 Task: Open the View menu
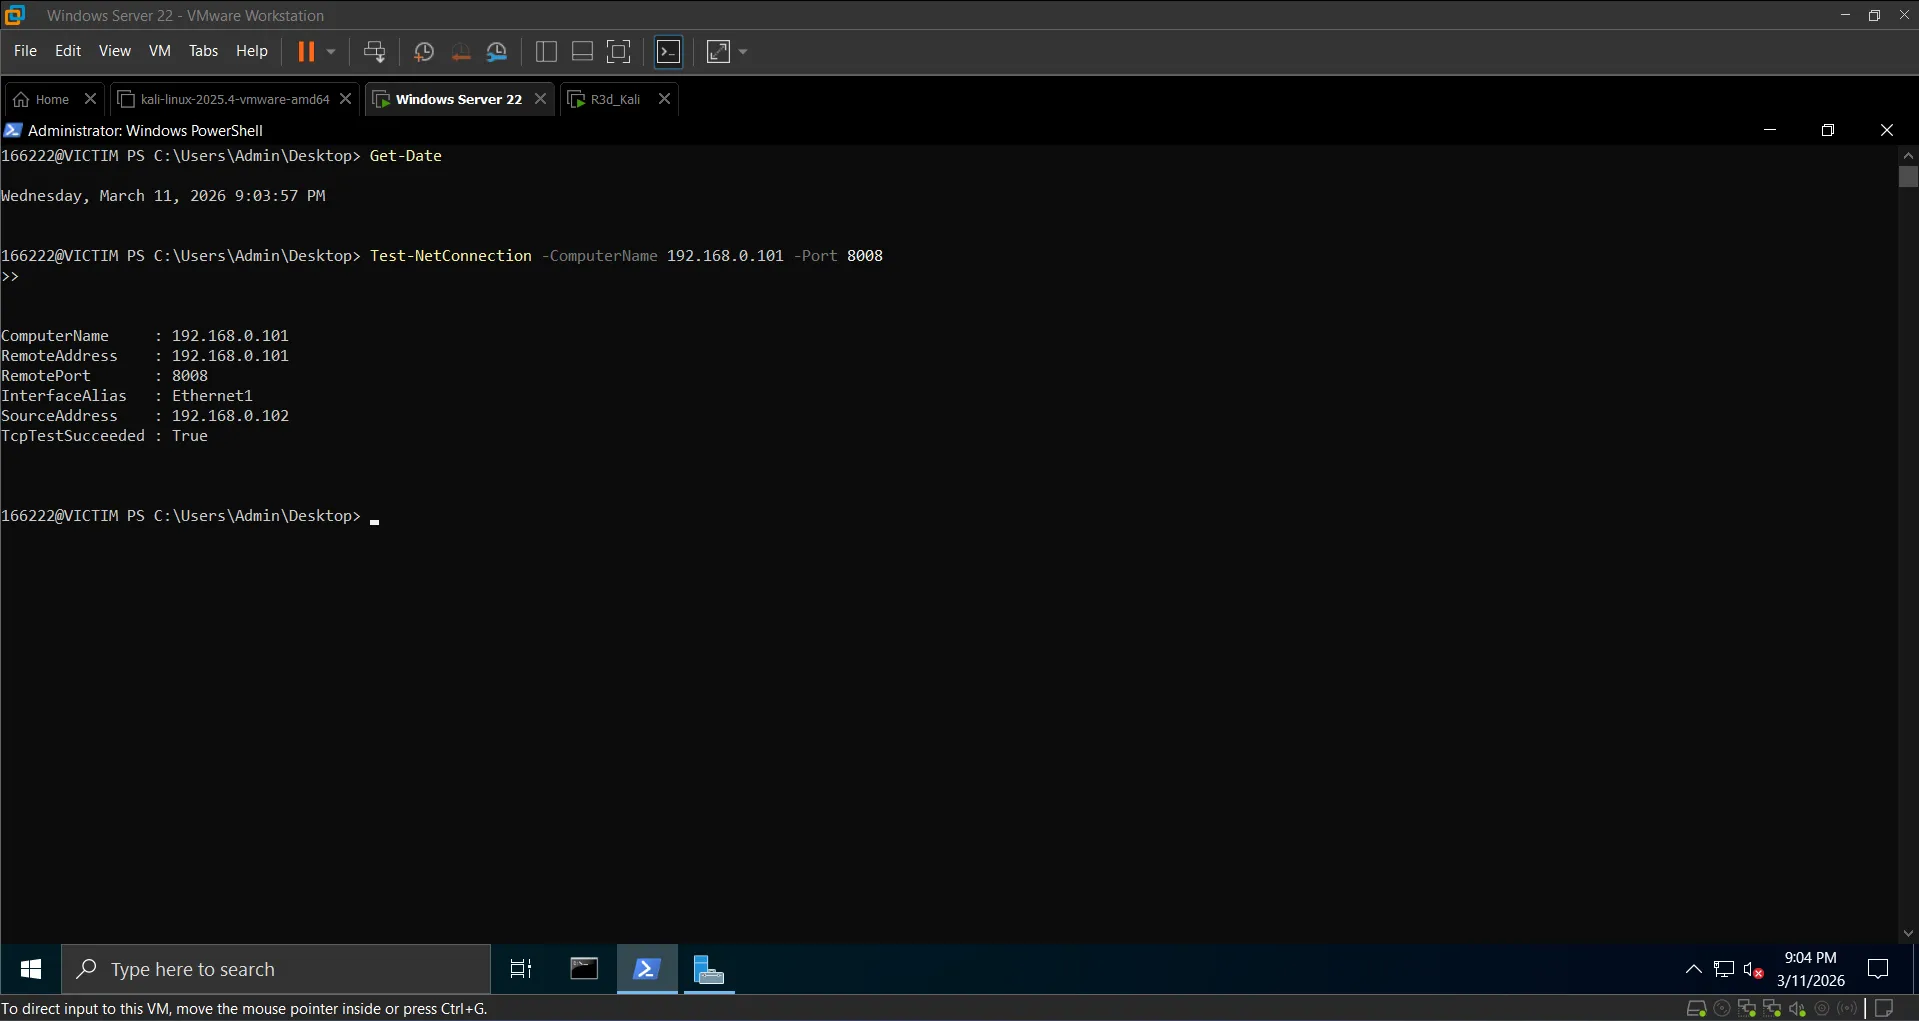(114, 51)
